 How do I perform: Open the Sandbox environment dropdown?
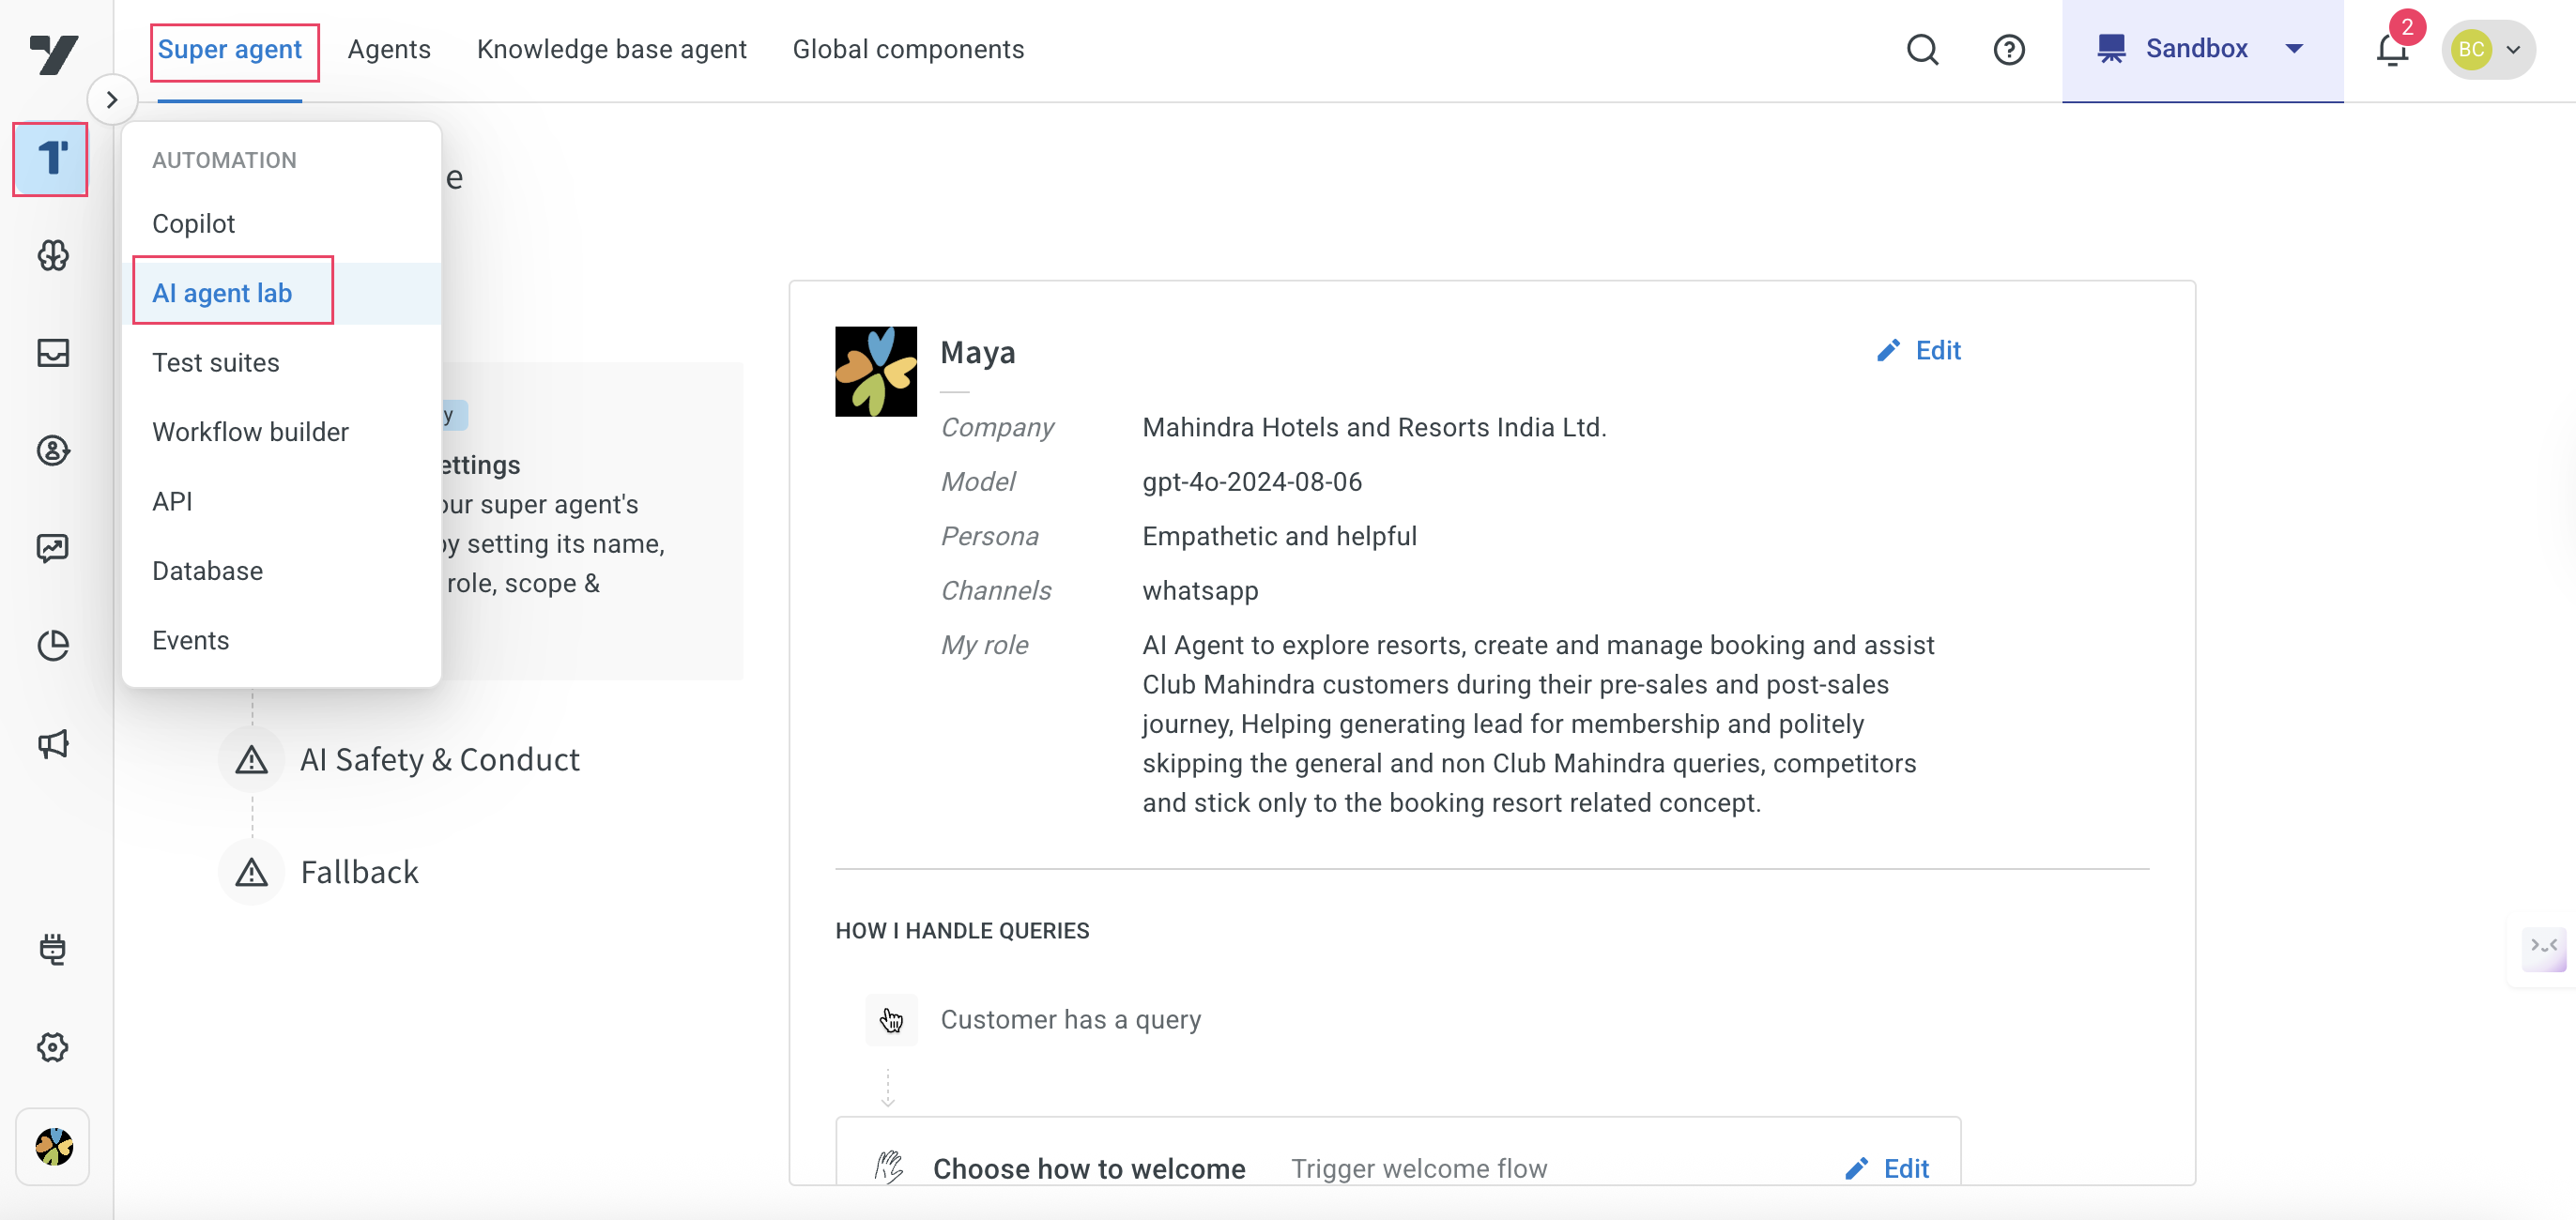pyautogui.click(x=2202, y=50)
